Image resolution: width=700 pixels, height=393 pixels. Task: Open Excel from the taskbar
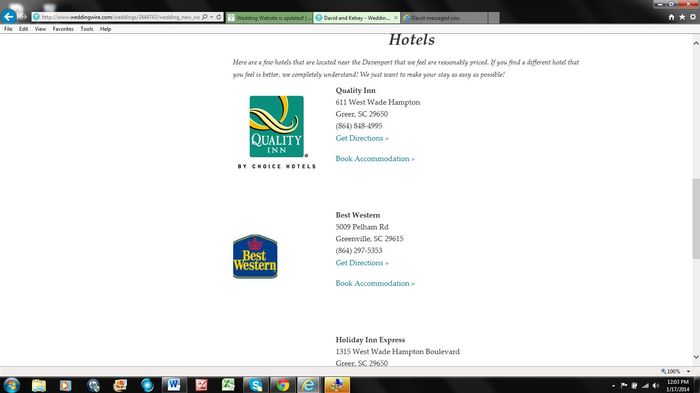tap(228, 385)
